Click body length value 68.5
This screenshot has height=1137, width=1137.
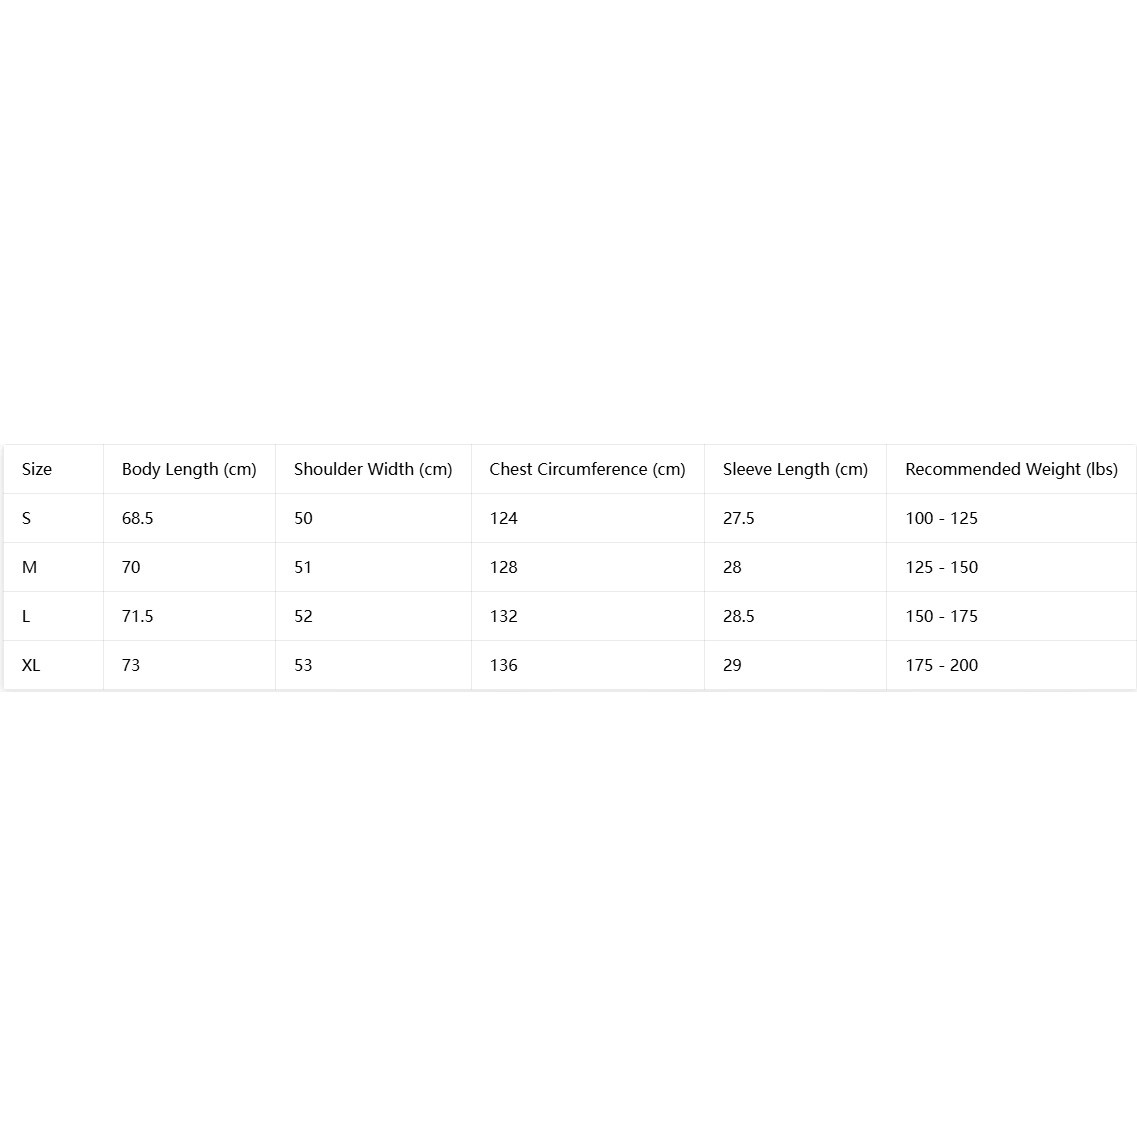(x=138, y=518)
